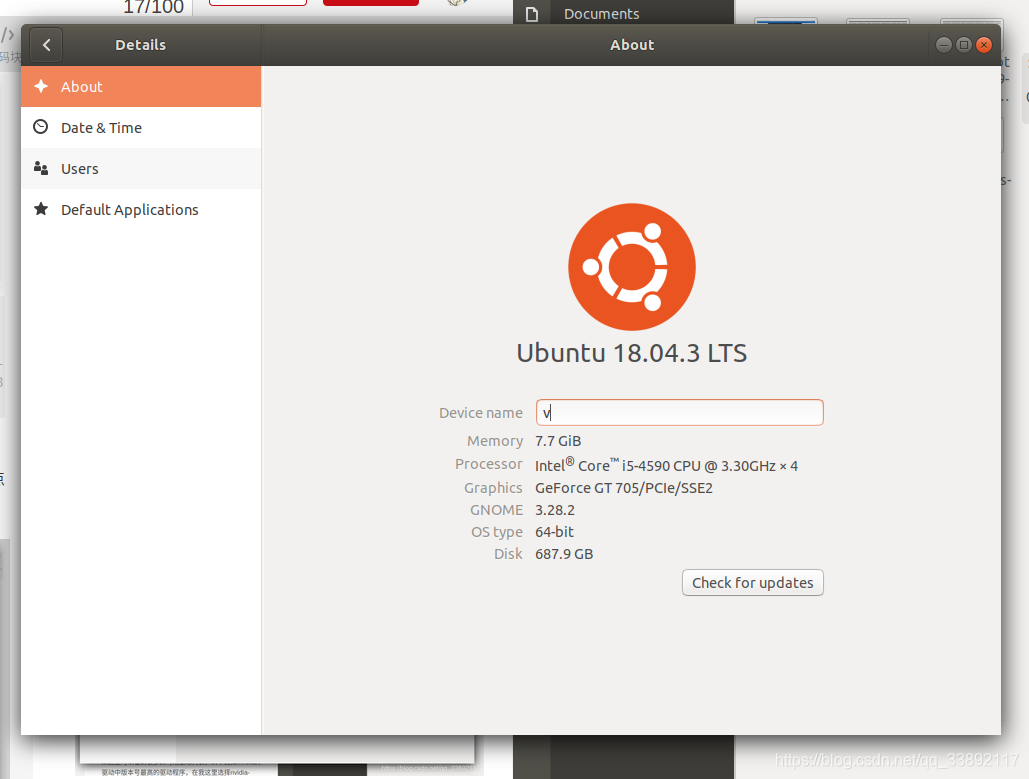Click the people icon next to Users
This screenshot has width=1029, height=779.
tap(40, 168)
